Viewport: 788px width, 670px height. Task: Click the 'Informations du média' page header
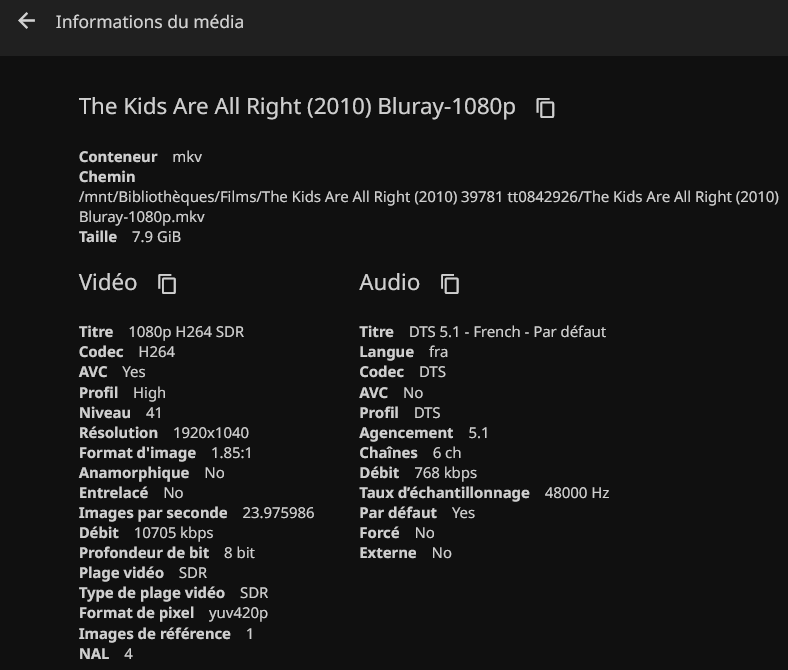(149, 21)
